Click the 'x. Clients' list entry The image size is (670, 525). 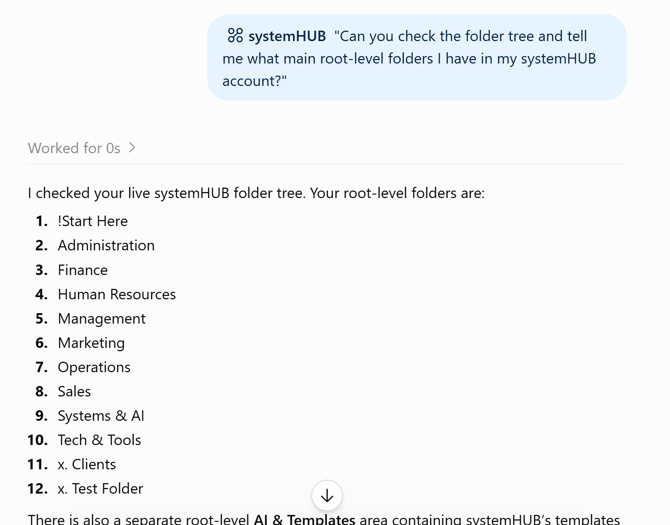coord(87,464)
